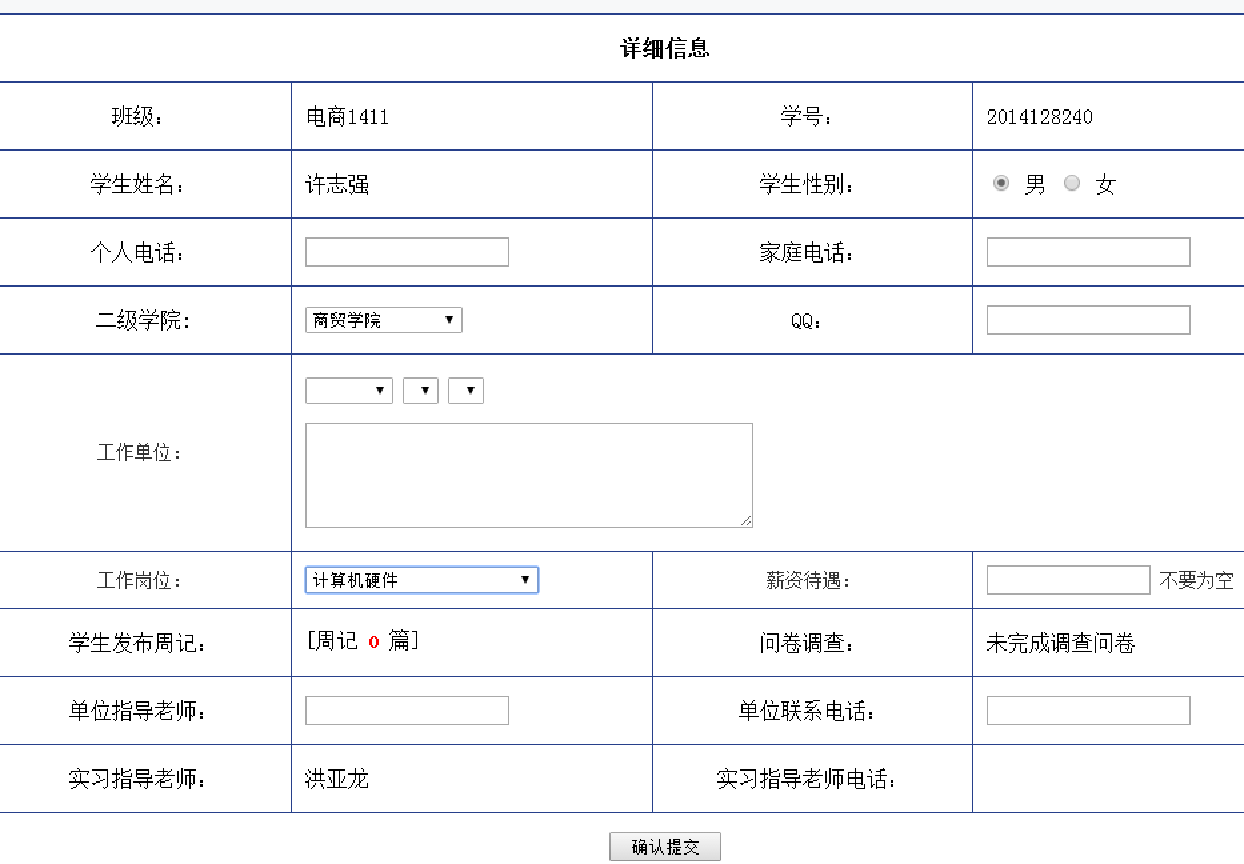Click the 工作单位 text area
This screenshot has height=864, width=1244.
[x=529, y=475]
